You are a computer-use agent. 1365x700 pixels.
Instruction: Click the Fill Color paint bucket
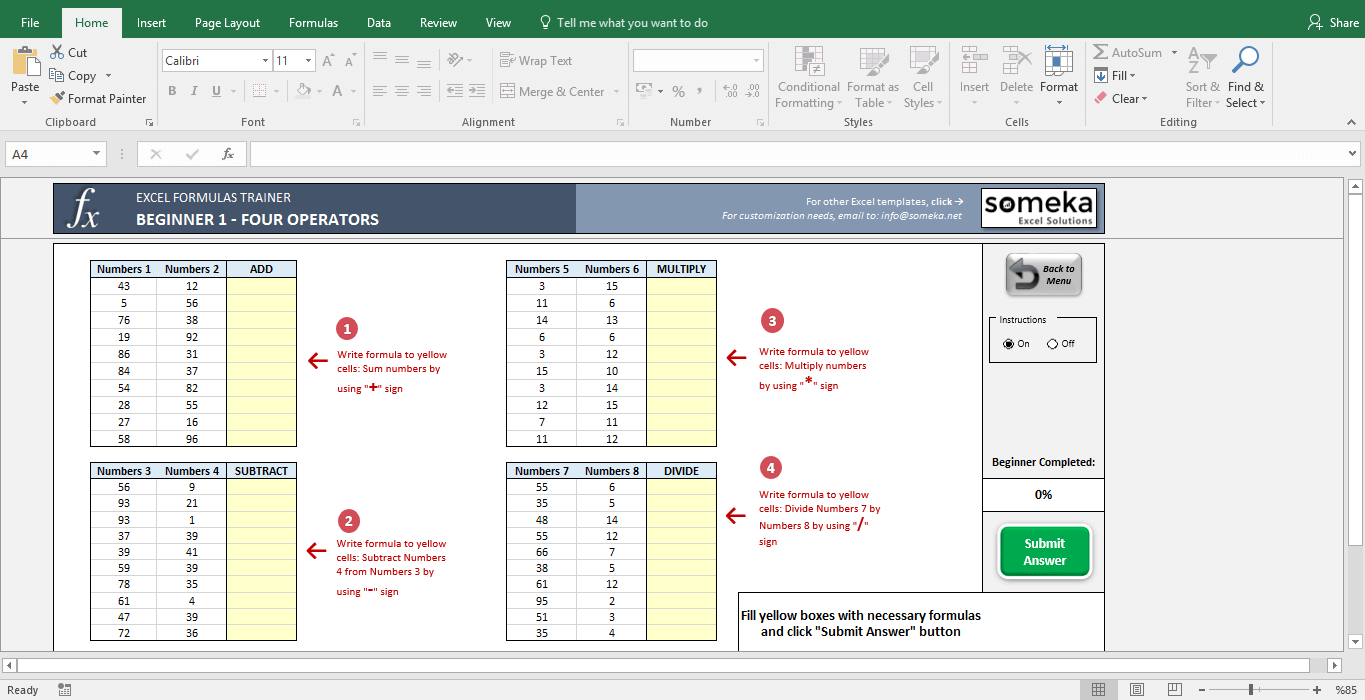pyautogui.click(x=303, y=91)
